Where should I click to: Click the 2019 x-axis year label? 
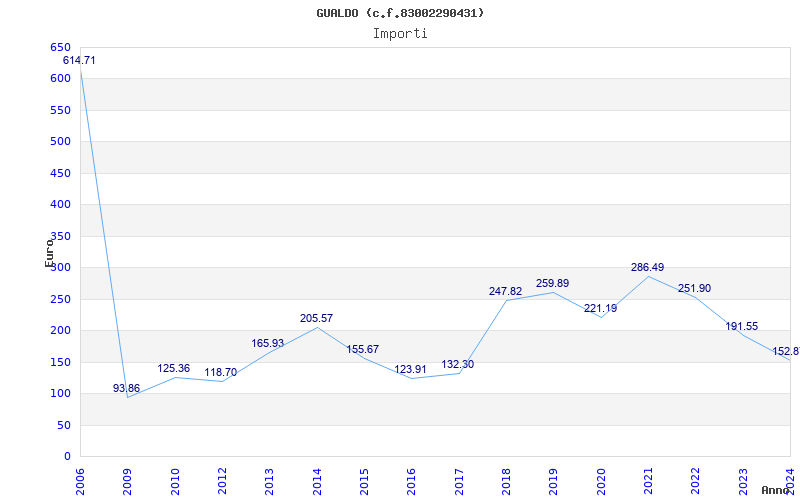coord(554,481)
